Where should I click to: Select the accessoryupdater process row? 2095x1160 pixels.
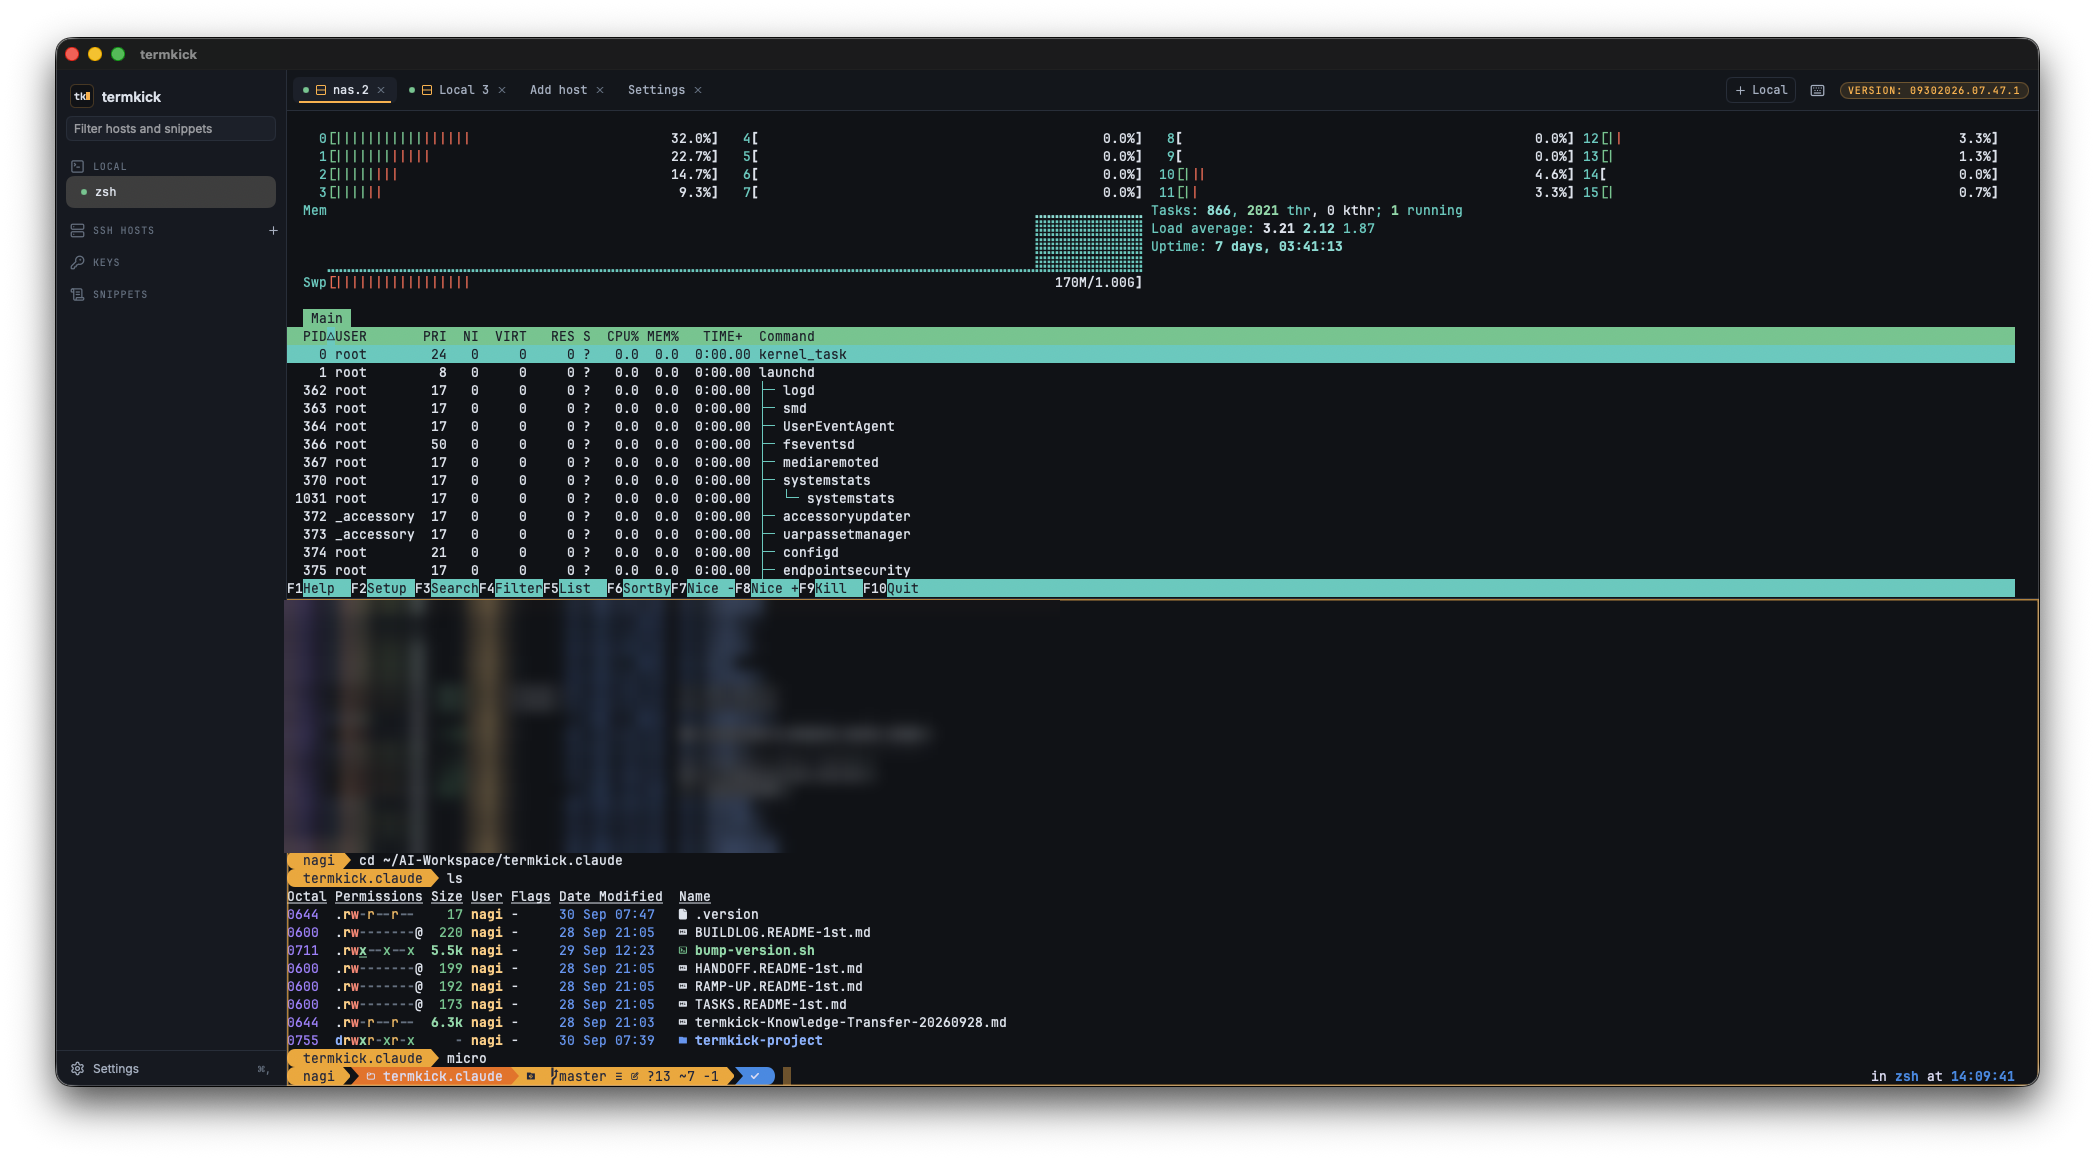[1150, 516]
